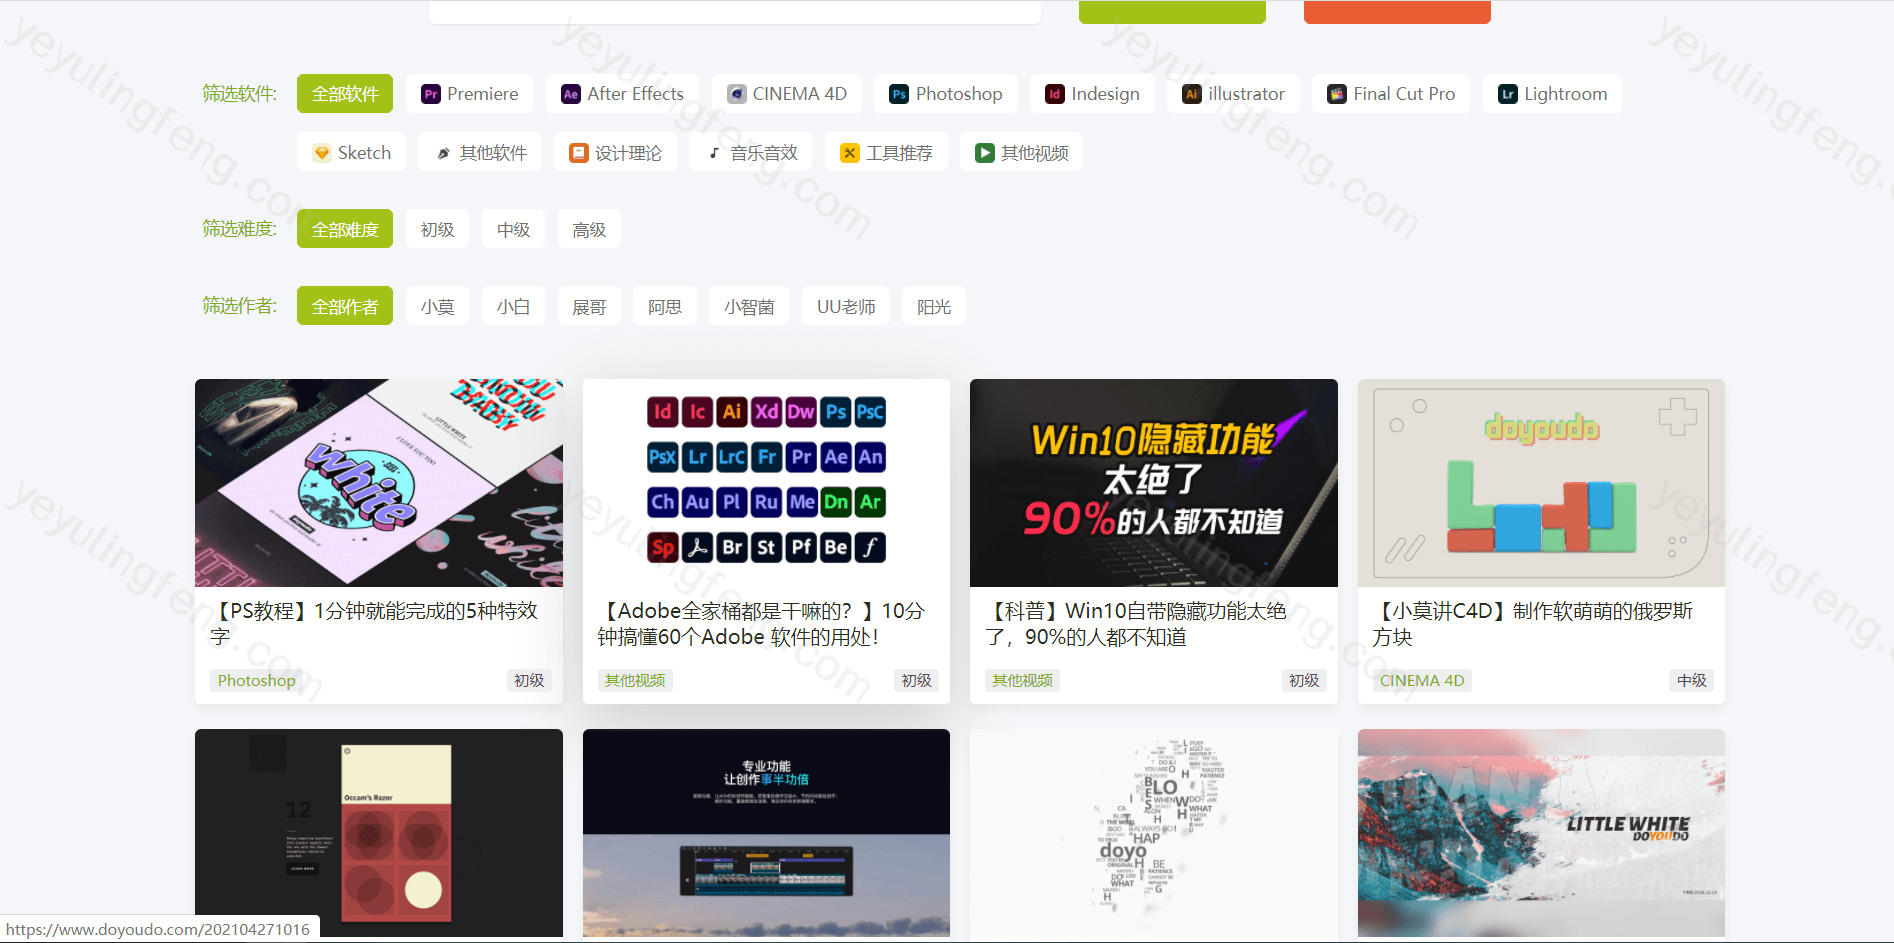Filter tutorials by After Effects
The image size is (1894, 943).
point(623,94)
